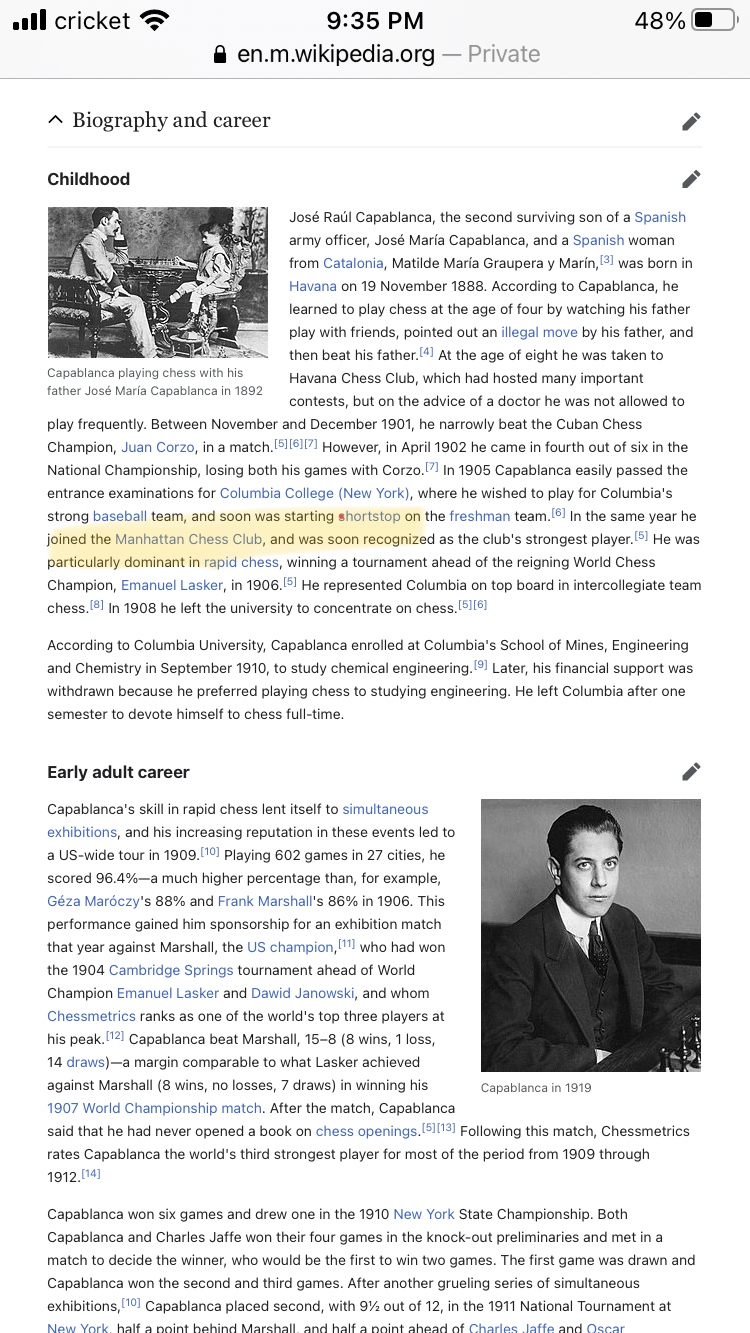Tap the Childhood subsection heading
This screenshot has height=1333, width=750.
[x=89, y=179]
